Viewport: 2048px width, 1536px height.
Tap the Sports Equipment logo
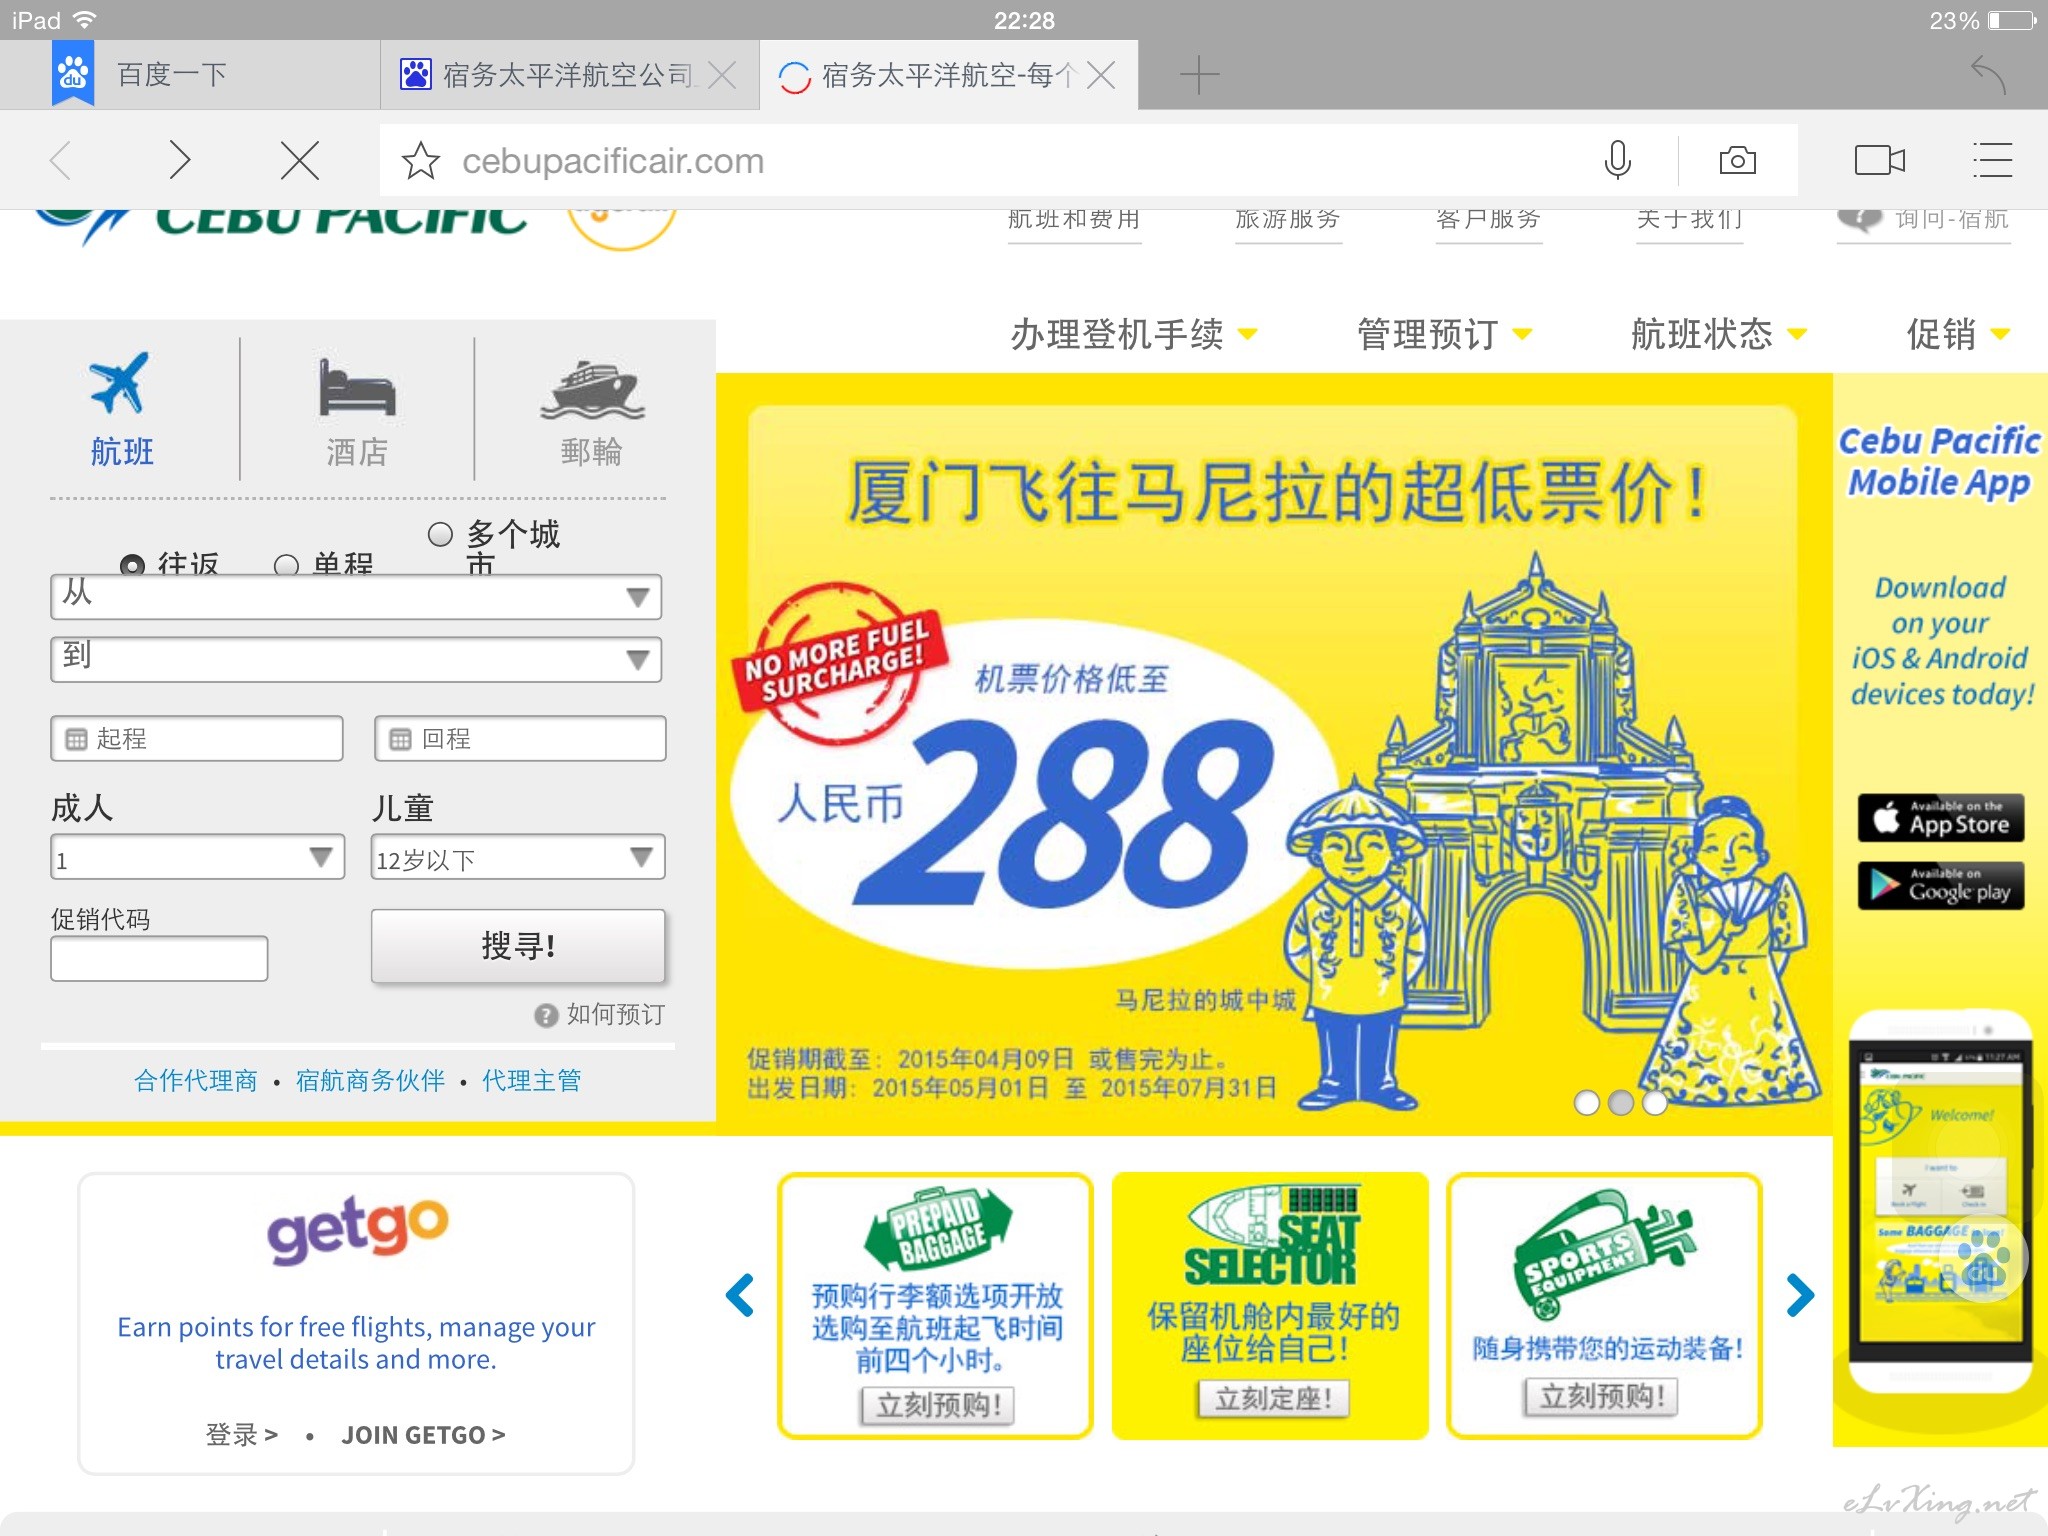pos(1604,1254)
